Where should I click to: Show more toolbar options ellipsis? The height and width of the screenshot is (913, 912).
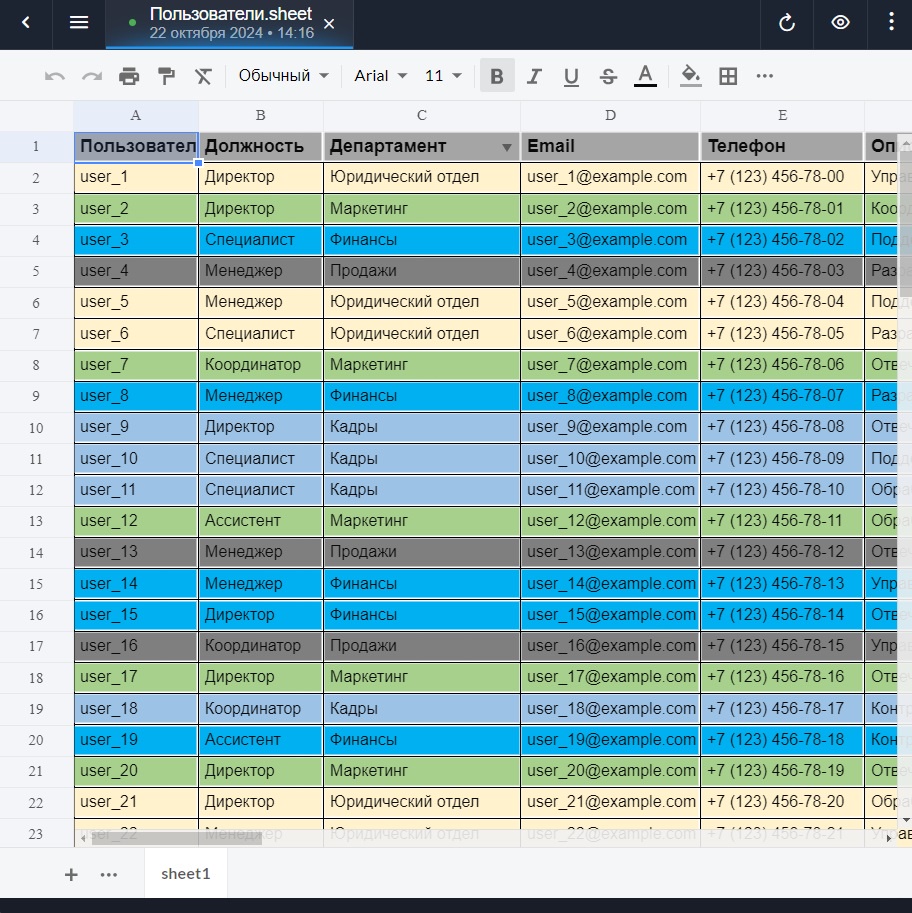pos(765,76)
